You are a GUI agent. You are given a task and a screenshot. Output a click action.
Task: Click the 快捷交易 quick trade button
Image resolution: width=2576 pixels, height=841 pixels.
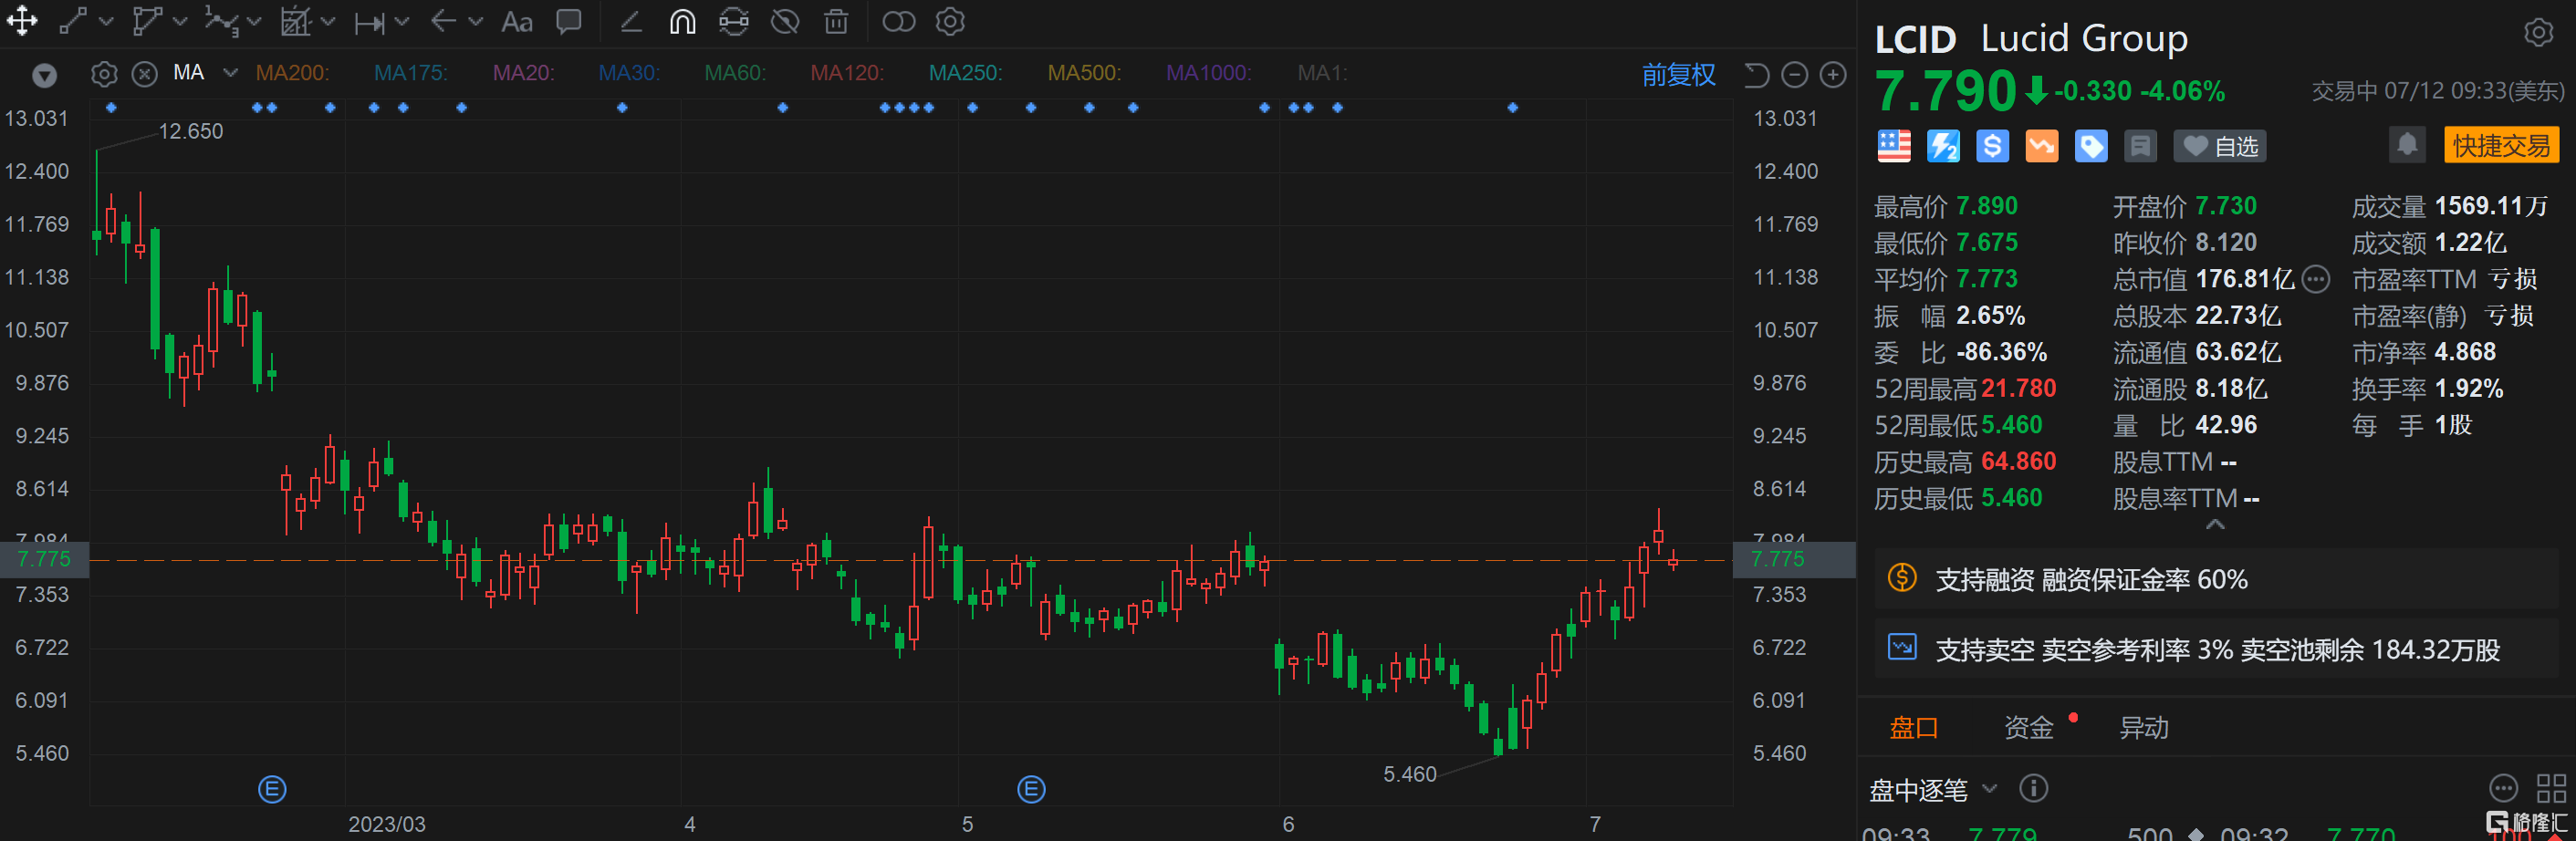pos(2501,146)
